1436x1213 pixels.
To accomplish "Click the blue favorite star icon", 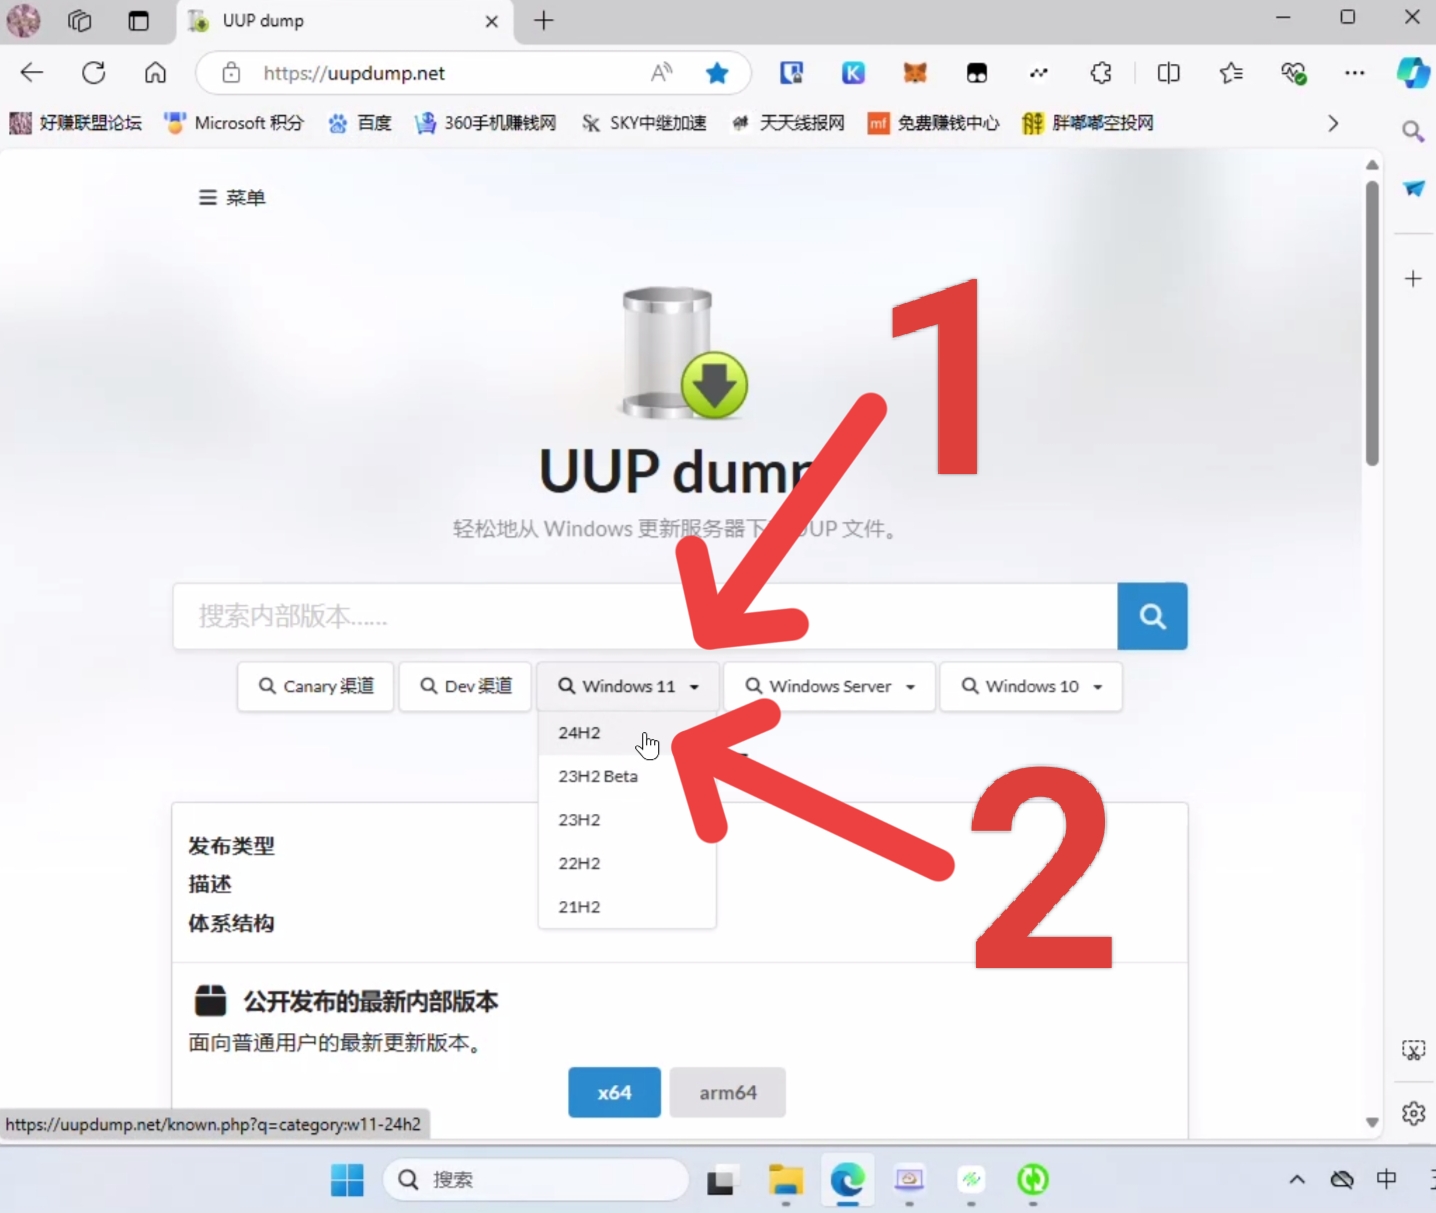I will 717,73.
